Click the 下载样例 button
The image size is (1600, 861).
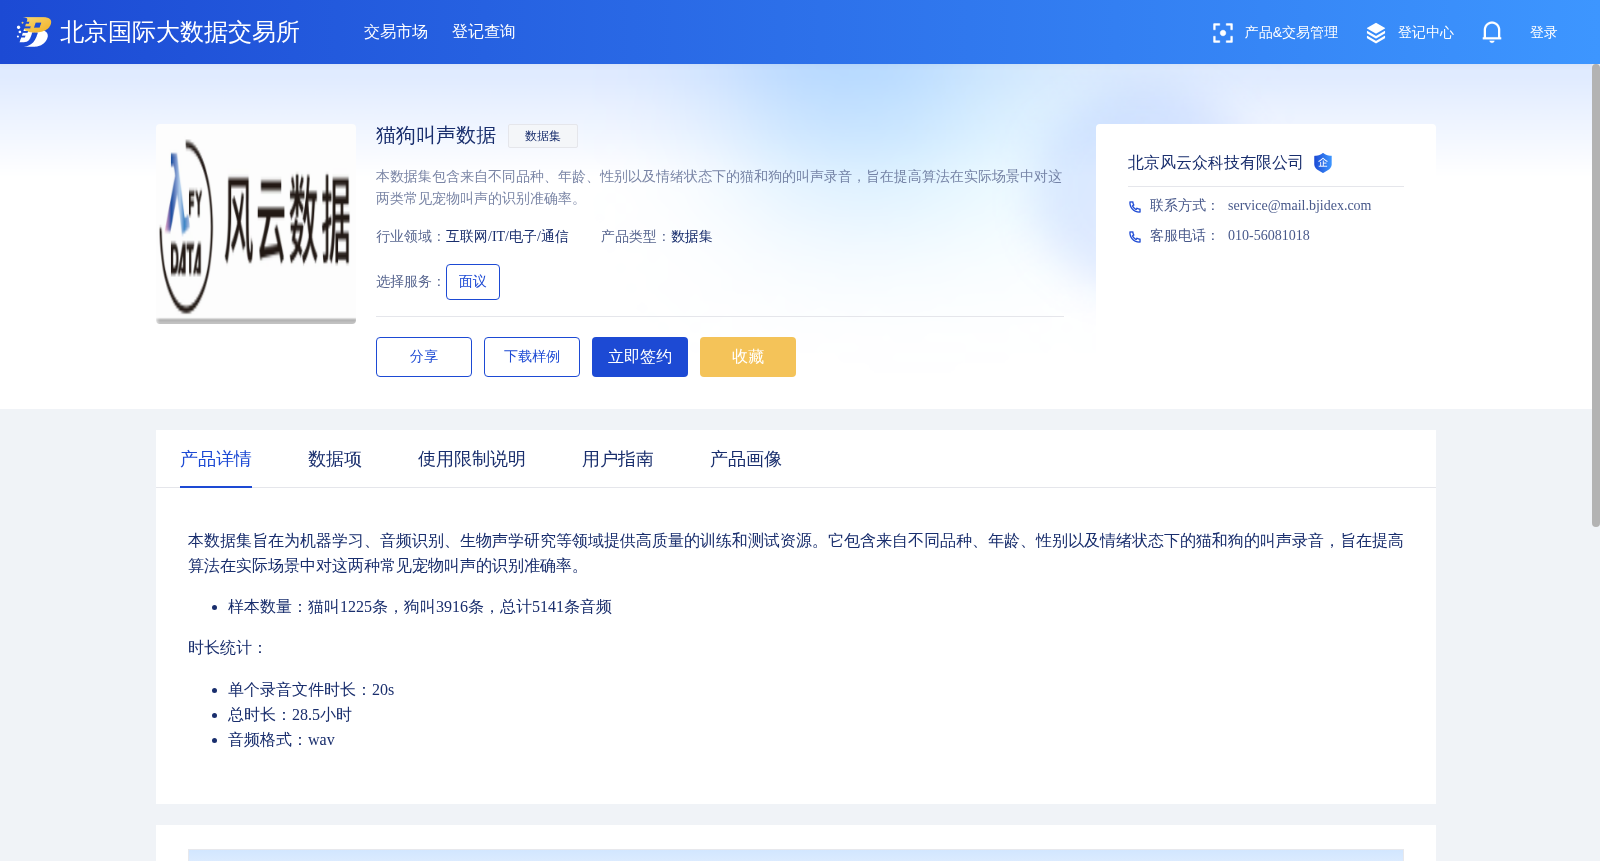click(x=532, y=357)
